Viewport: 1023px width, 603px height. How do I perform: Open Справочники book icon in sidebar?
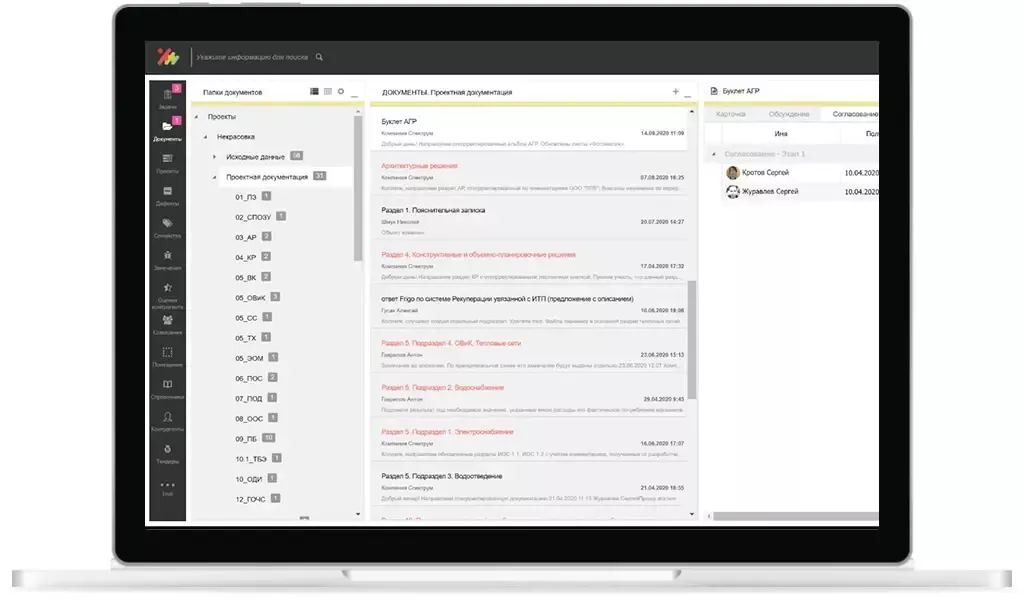point(167,387)
